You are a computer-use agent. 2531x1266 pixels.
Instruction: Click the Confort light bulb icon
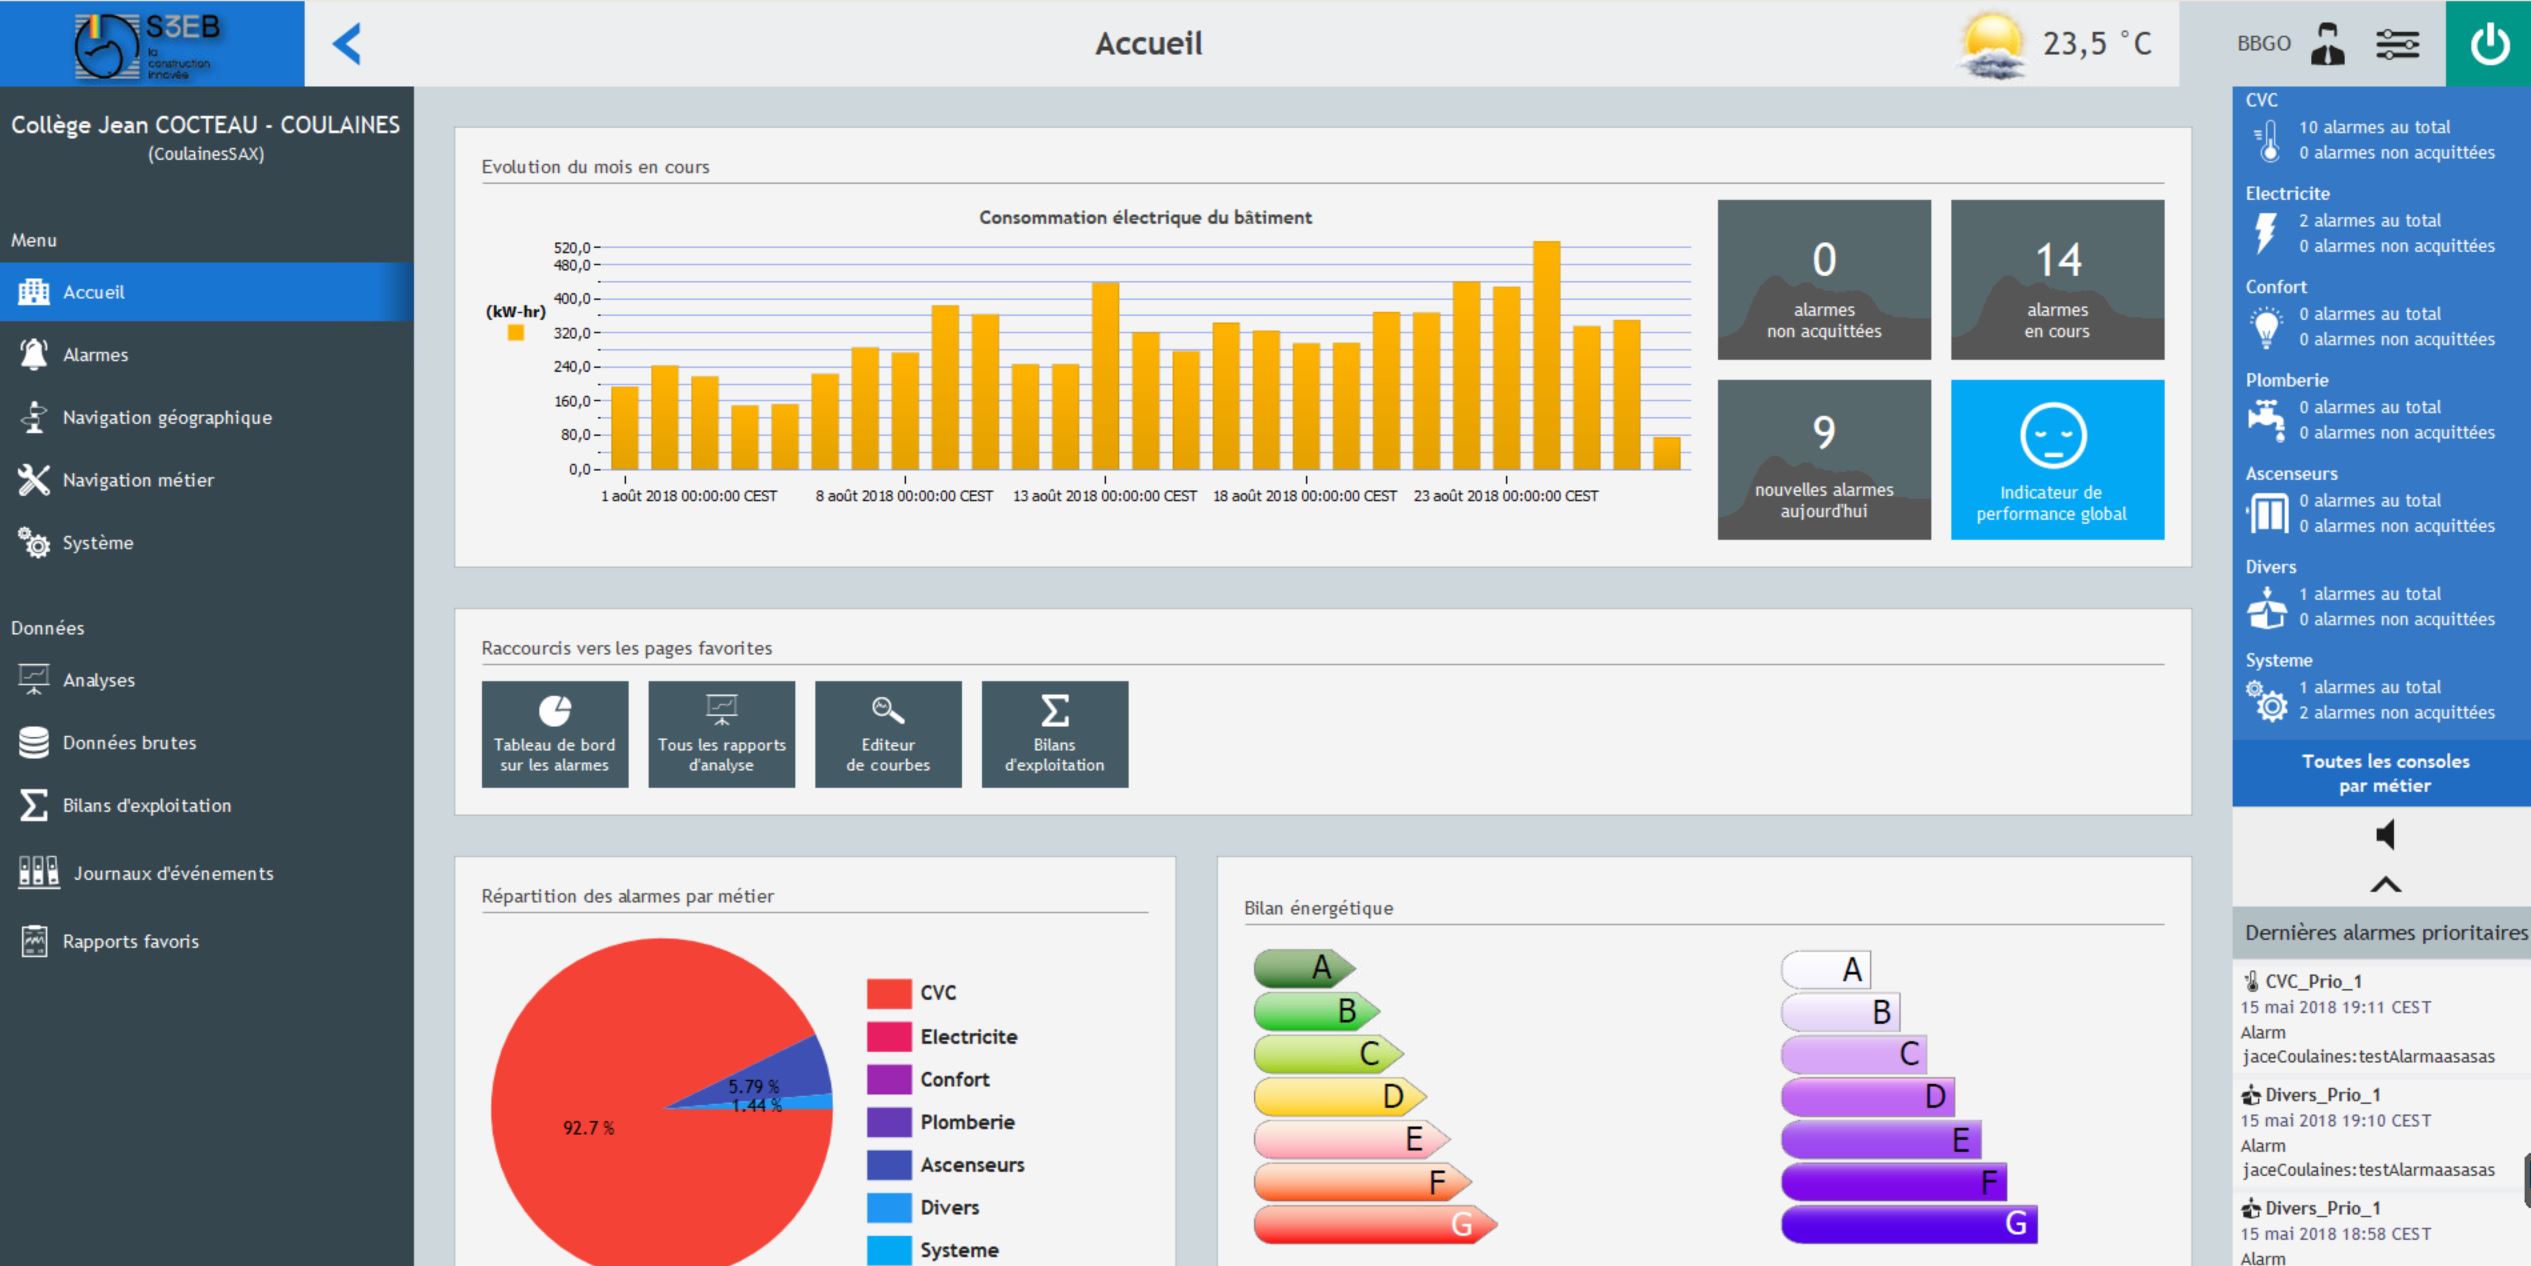(2266, 327)
